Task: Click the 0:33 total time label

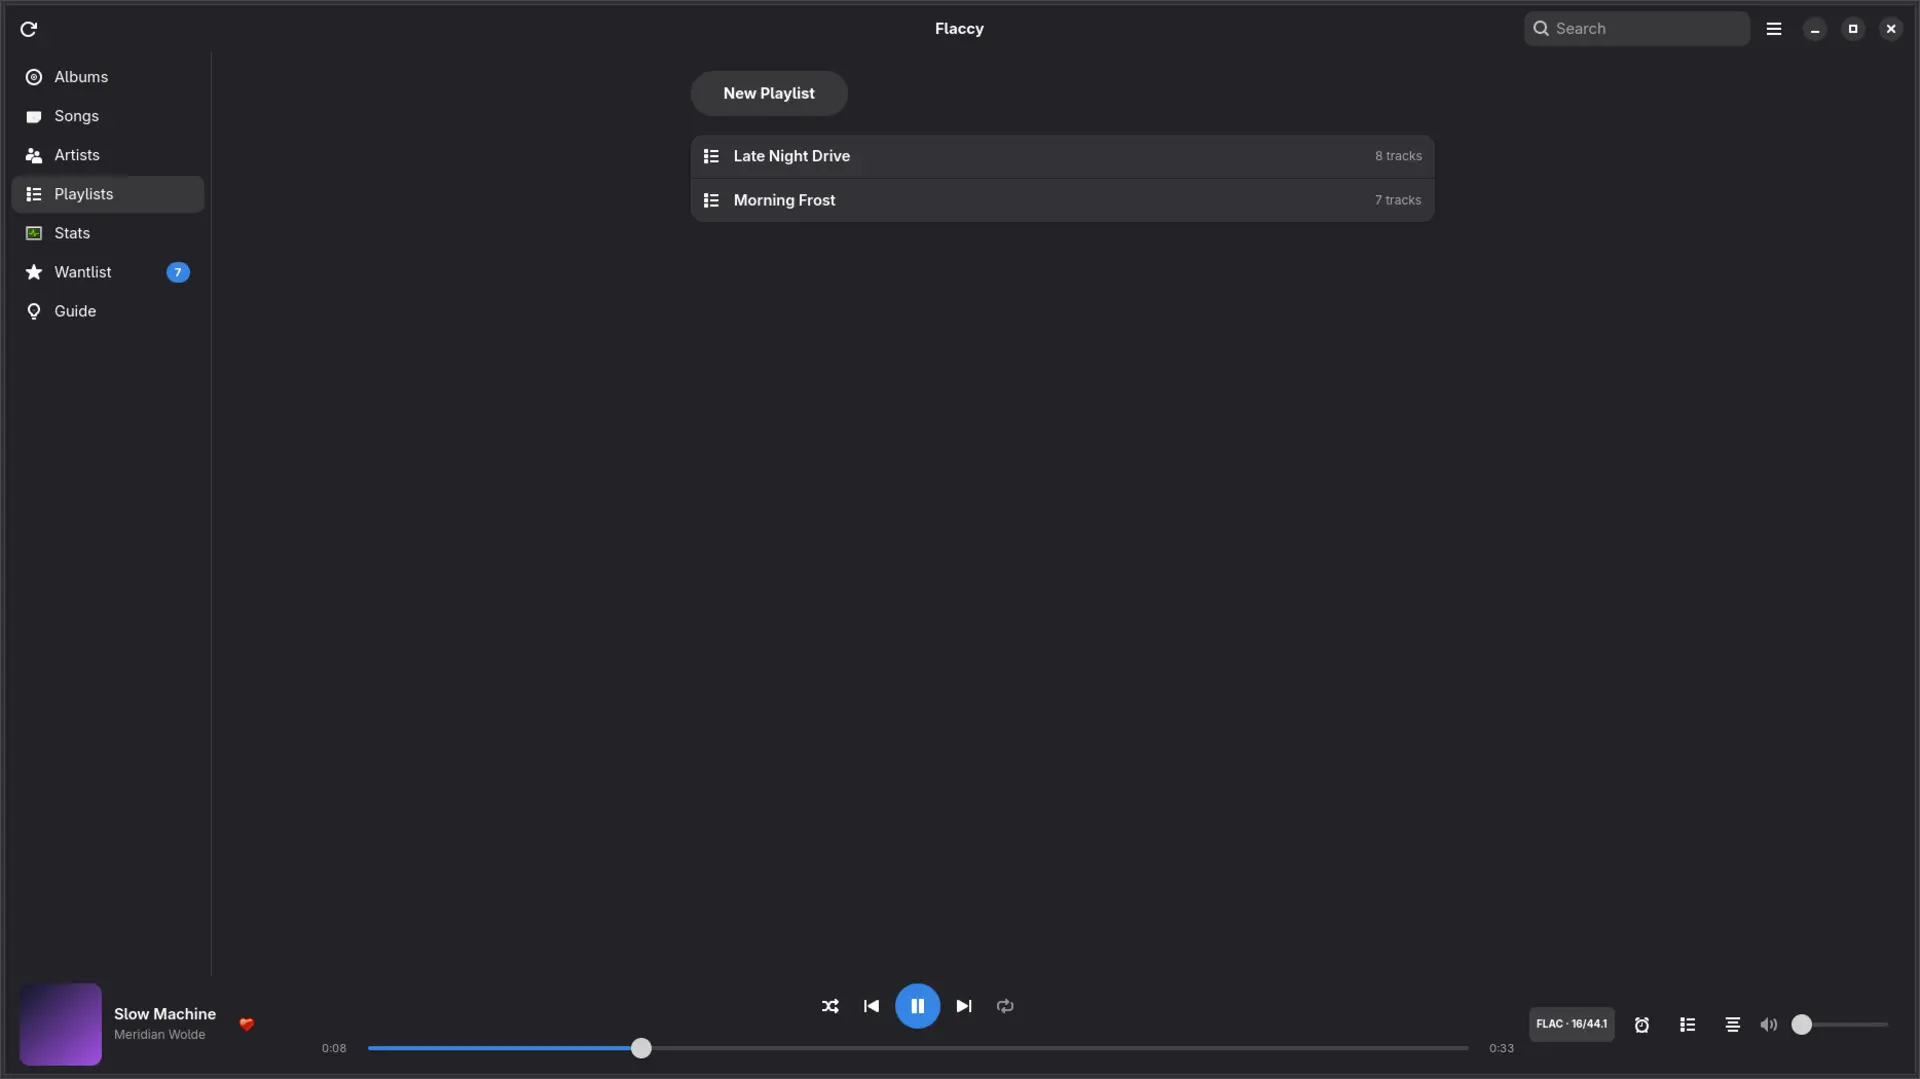Action: tap(1501, 1048)
